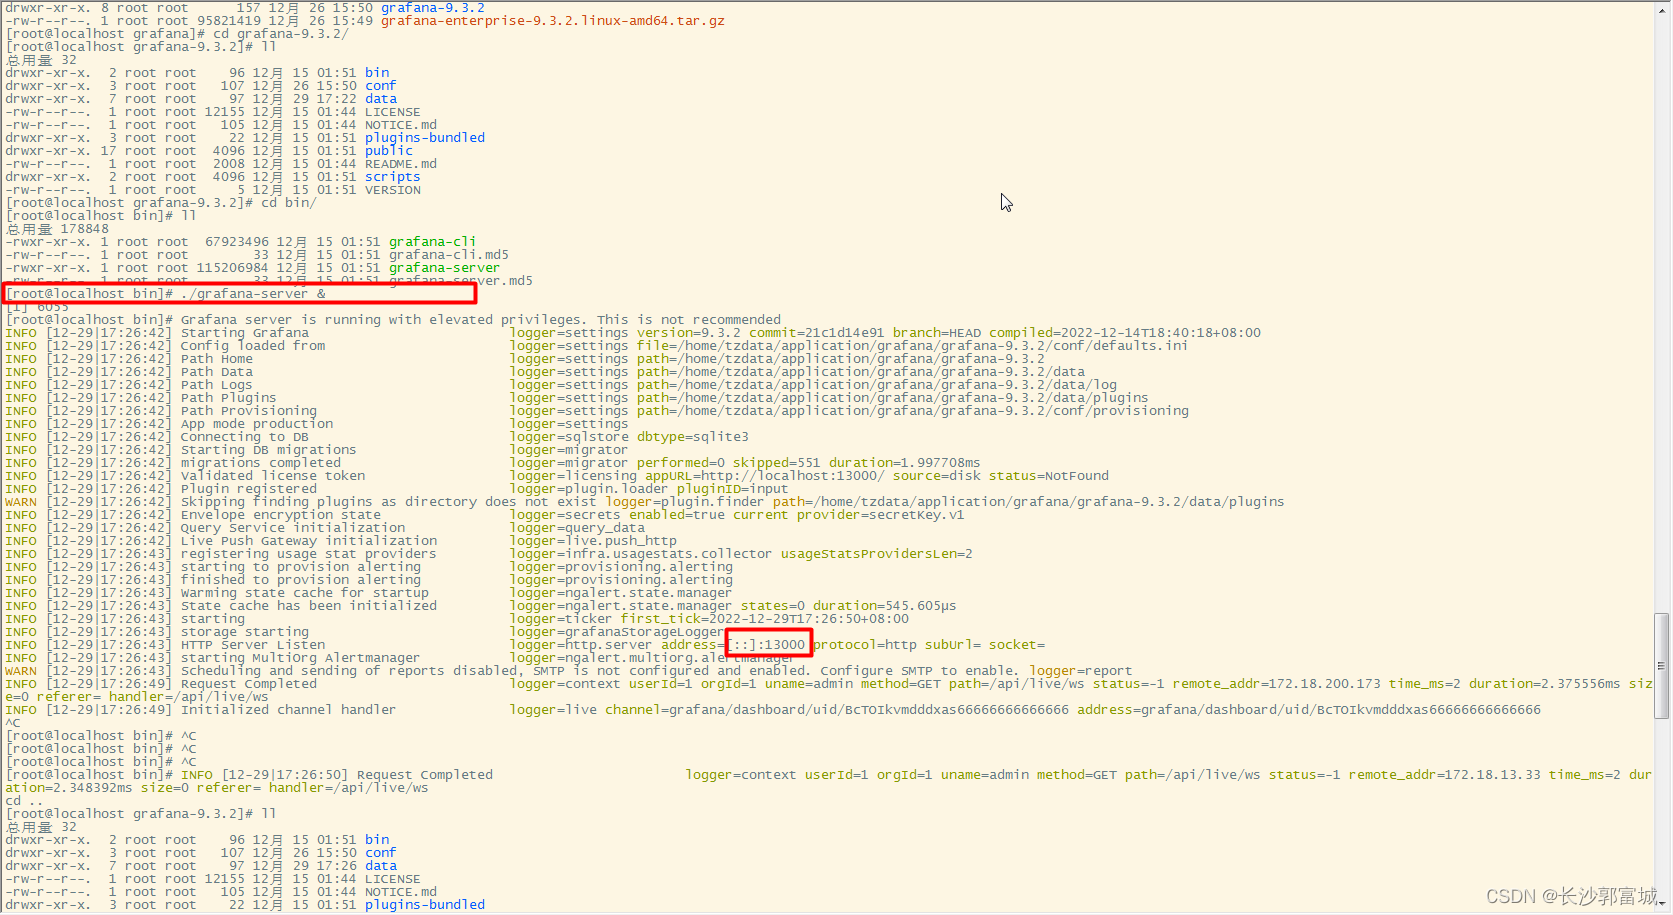The width and height of the screenshot is (1673, 915).
Task: Click the 'Envelope encryption state' log message
Action: (x=281, y=515)
